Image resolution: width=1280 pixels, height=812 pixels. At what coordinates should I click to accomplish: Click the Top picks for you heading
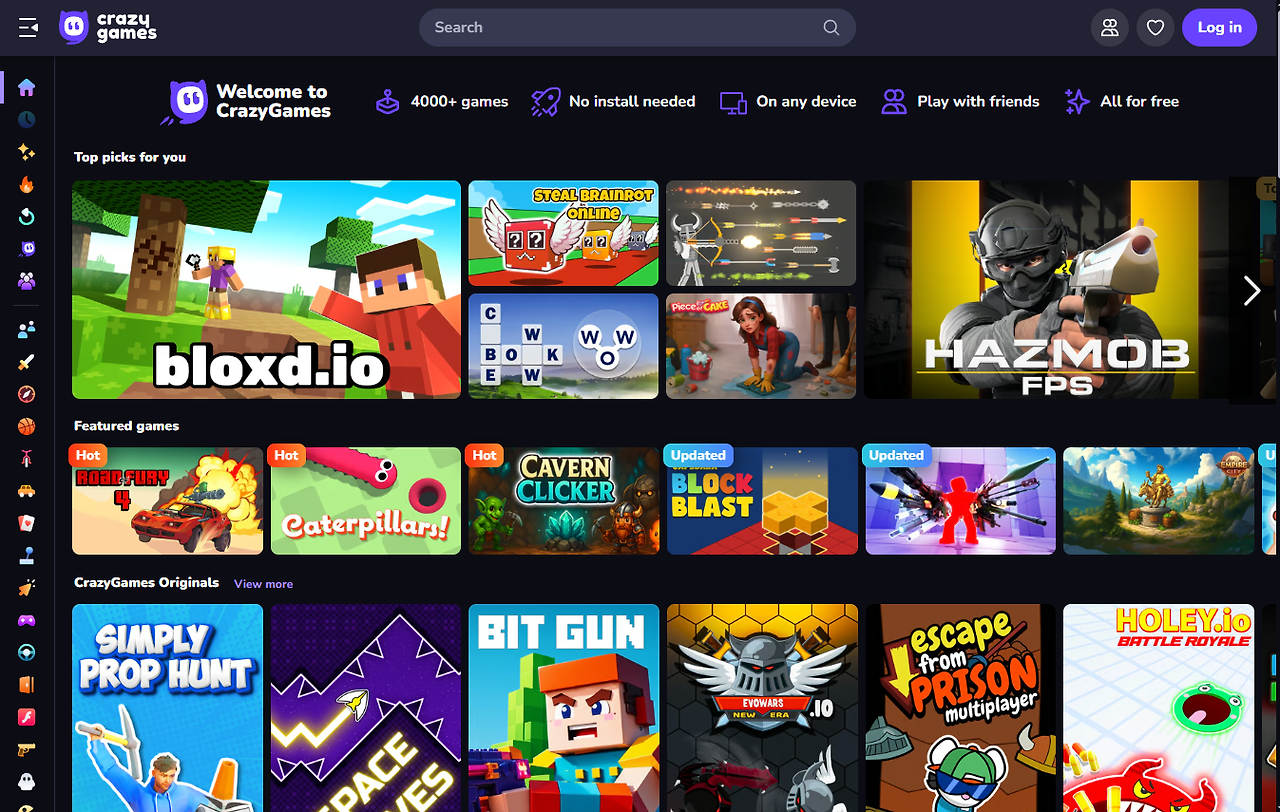click(x=130, y=157)
